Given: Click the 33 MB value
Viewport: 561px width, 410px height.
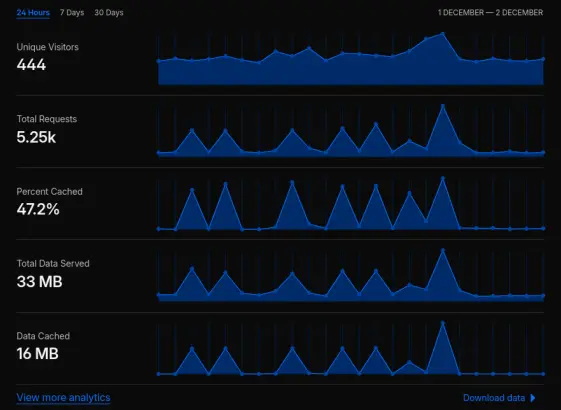Looking at the screenshot, I should [x=39, y=282].
